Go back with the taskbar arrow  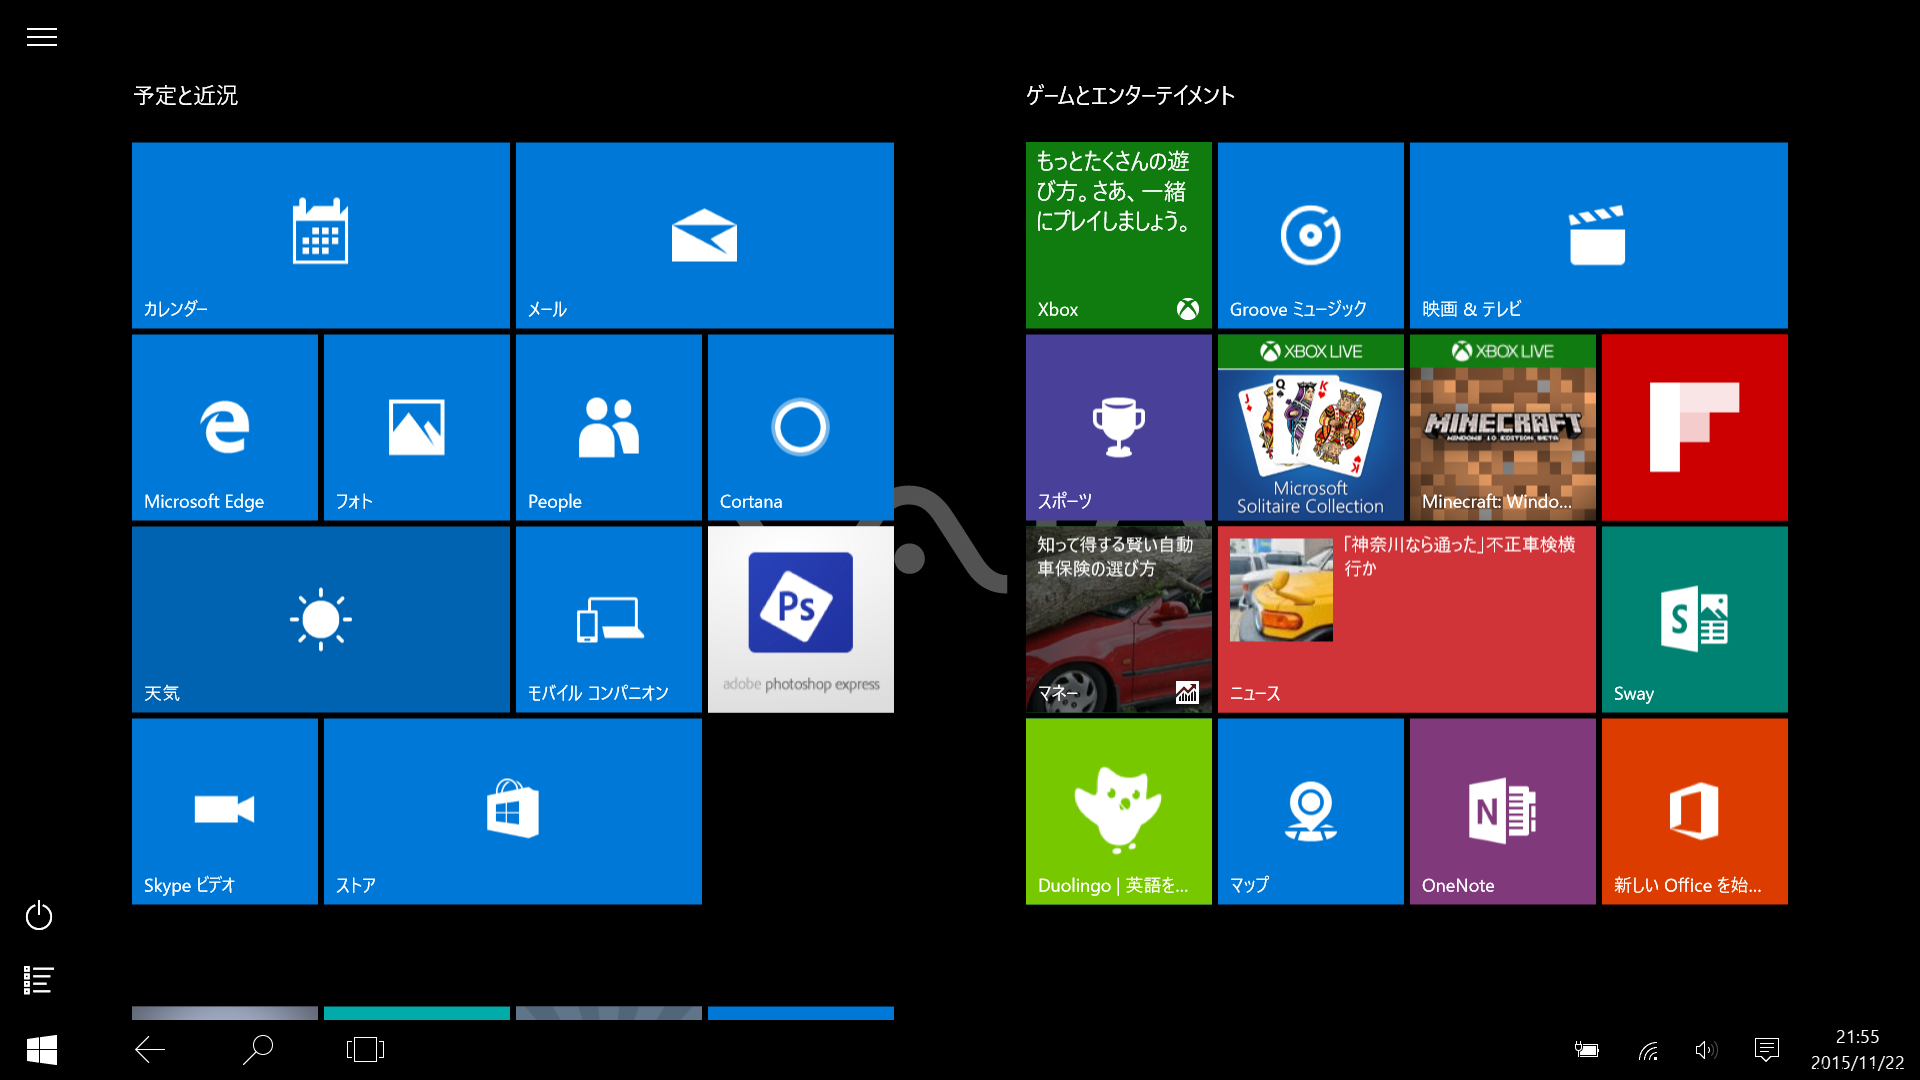(150, 1049)
